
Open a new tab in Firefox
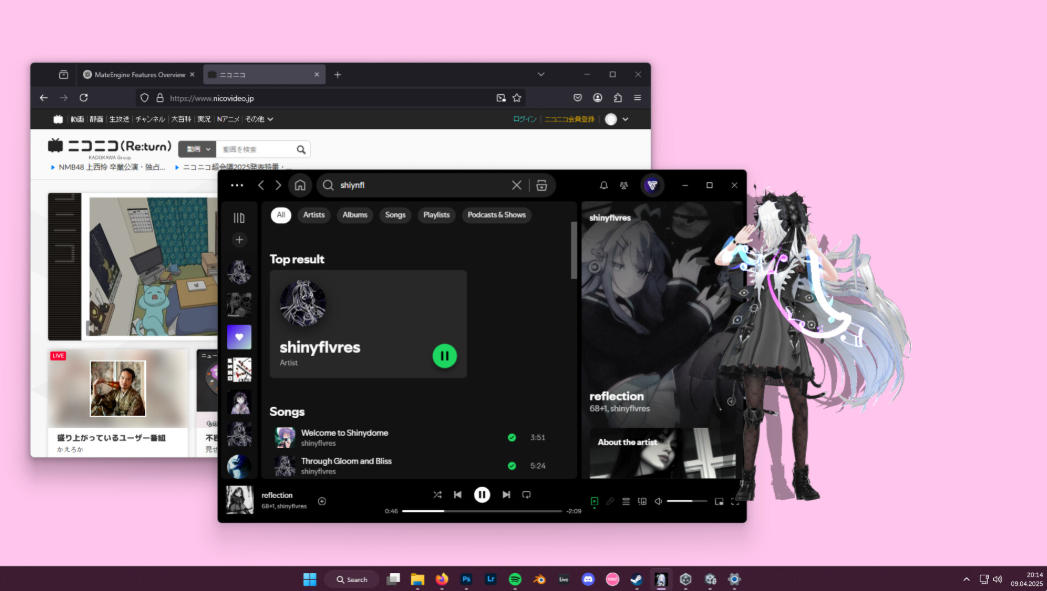click(x=337, y=75)
